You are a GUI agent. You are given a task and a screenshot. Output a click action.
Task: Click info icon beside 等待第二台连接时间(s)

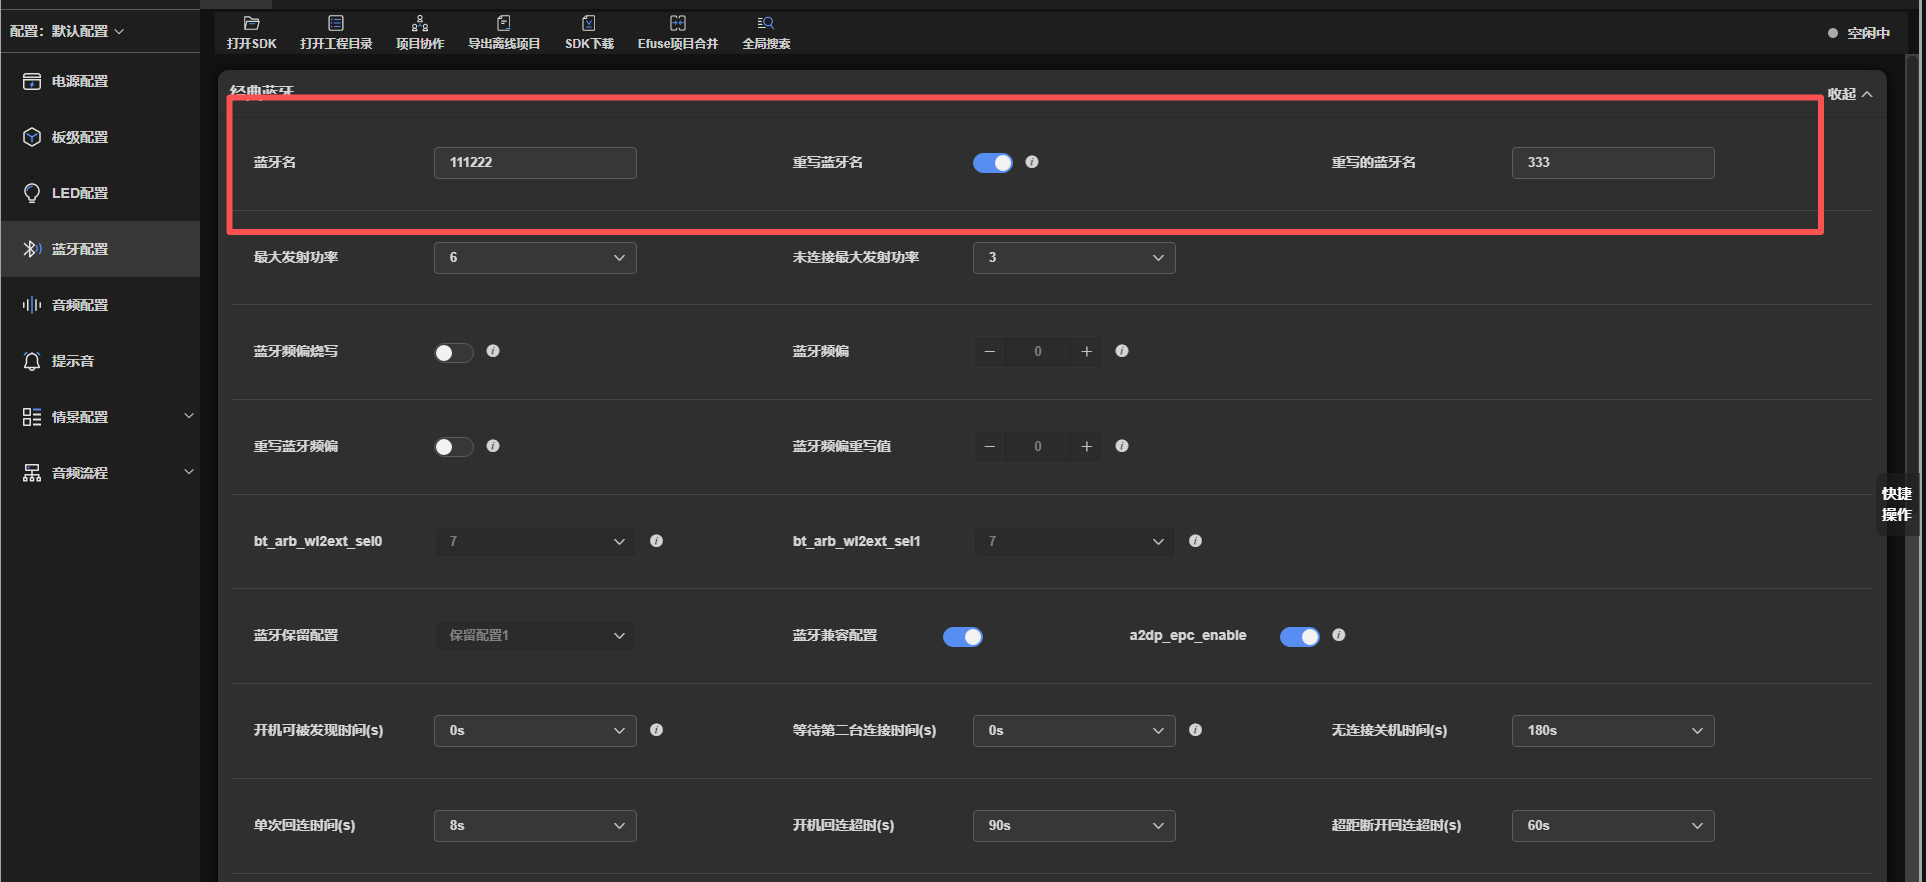tap(1195, 730)
